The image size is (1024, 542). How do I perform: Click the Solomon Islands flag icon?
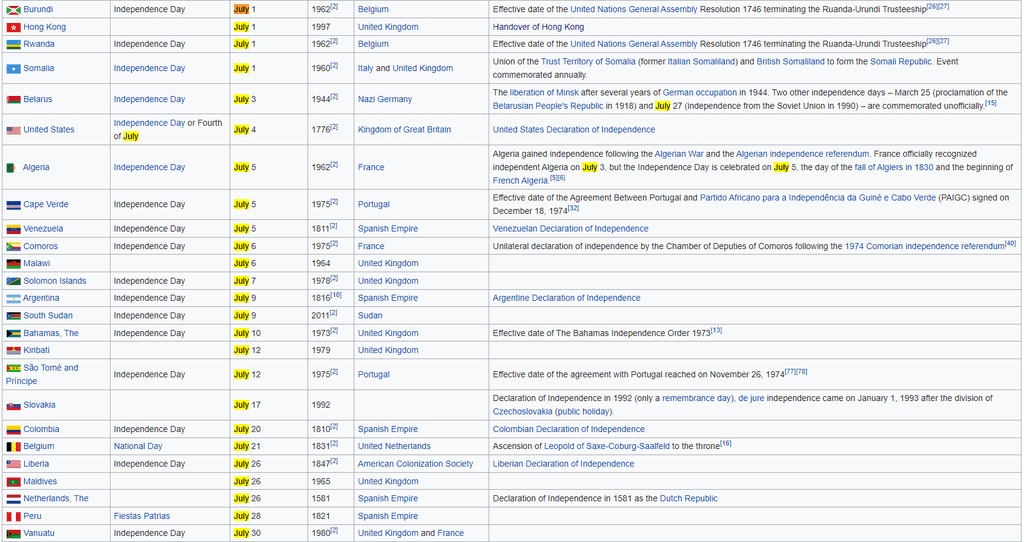[13, 281]
